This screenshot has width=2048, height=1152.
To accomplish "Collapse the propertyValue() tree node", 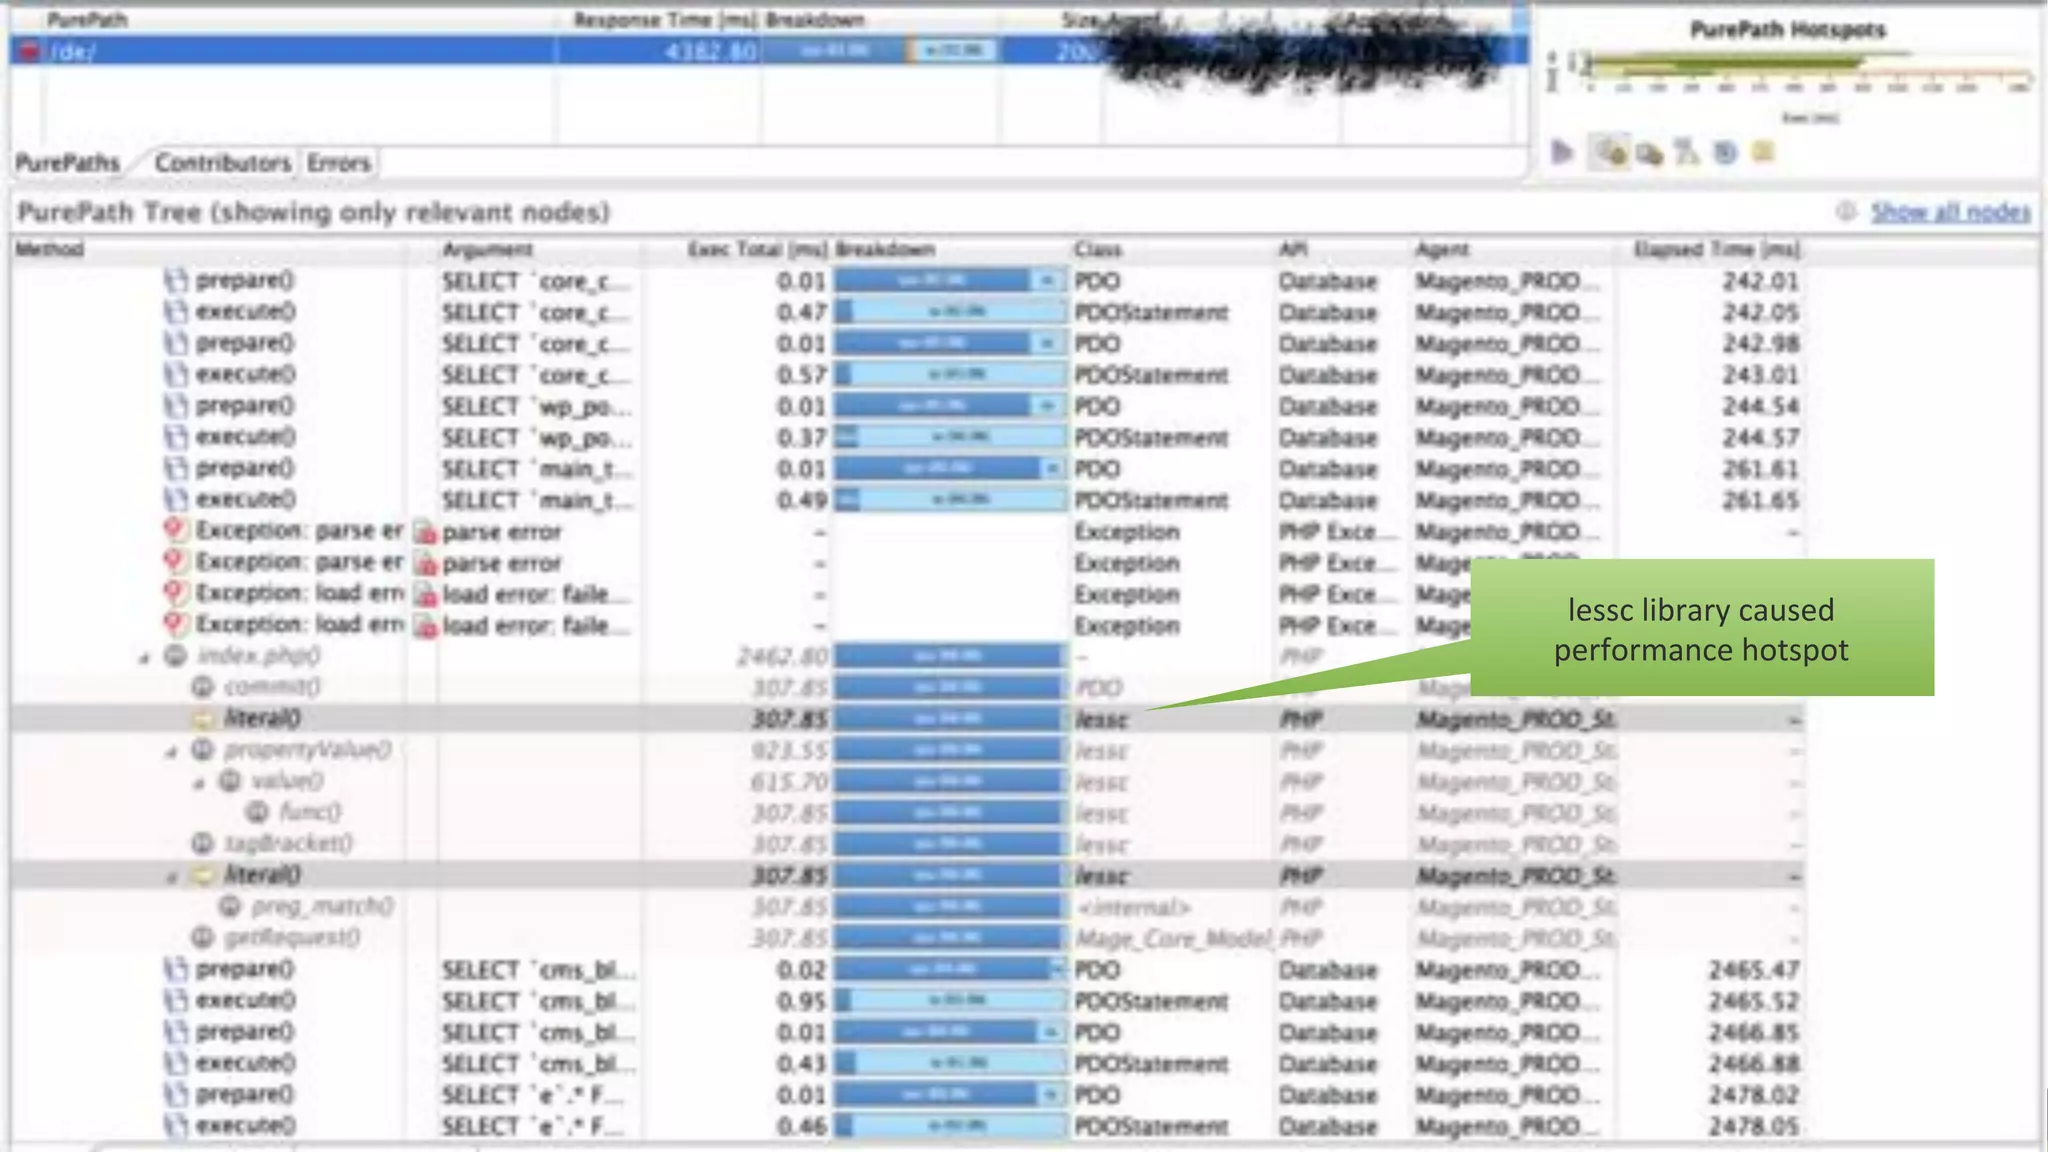I will click(x=171, y=752).
